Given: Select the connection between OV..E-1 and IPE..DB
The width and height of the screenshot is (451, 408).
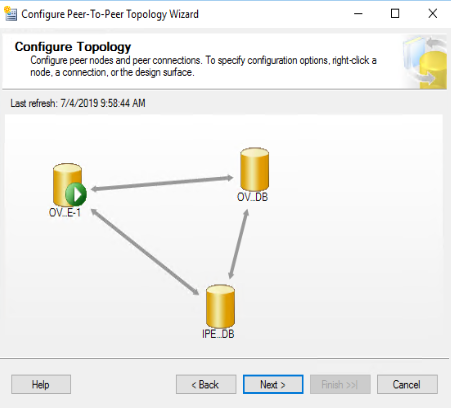Looking at the screenshot, I should click(x=145, y=252).
